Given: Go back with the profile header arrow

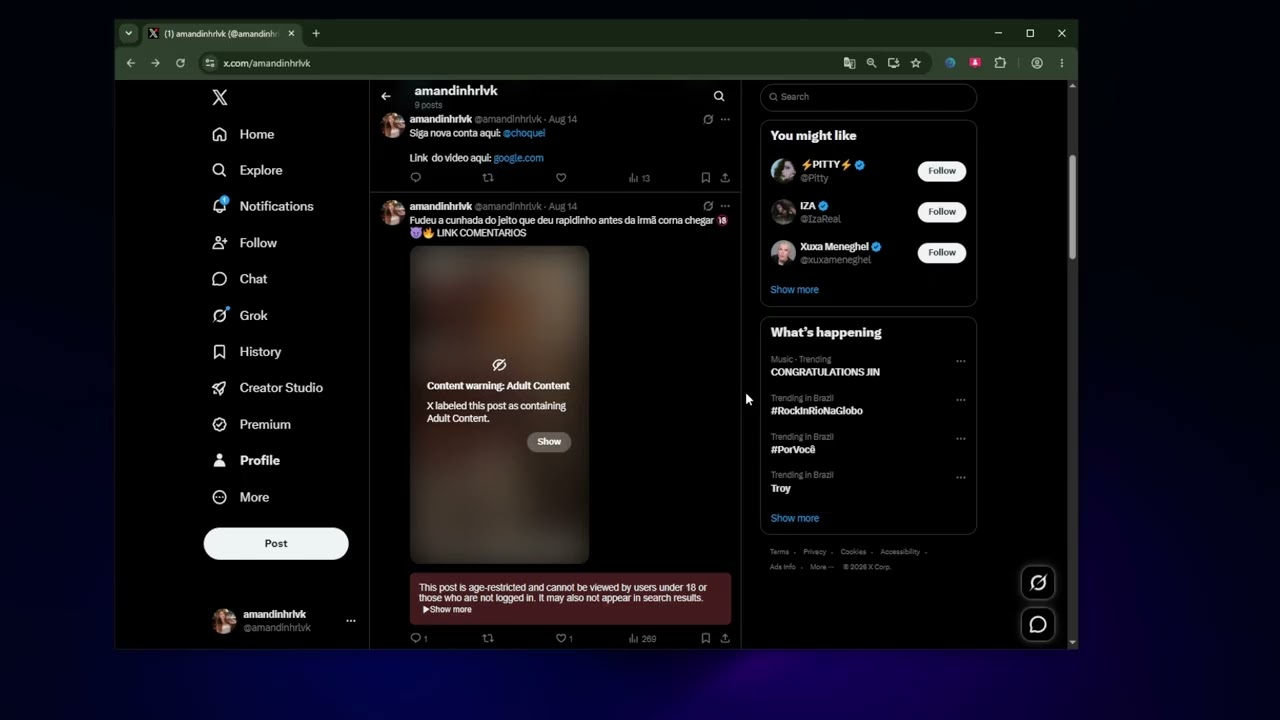Looking at the screenshot, I should point(385,96).
